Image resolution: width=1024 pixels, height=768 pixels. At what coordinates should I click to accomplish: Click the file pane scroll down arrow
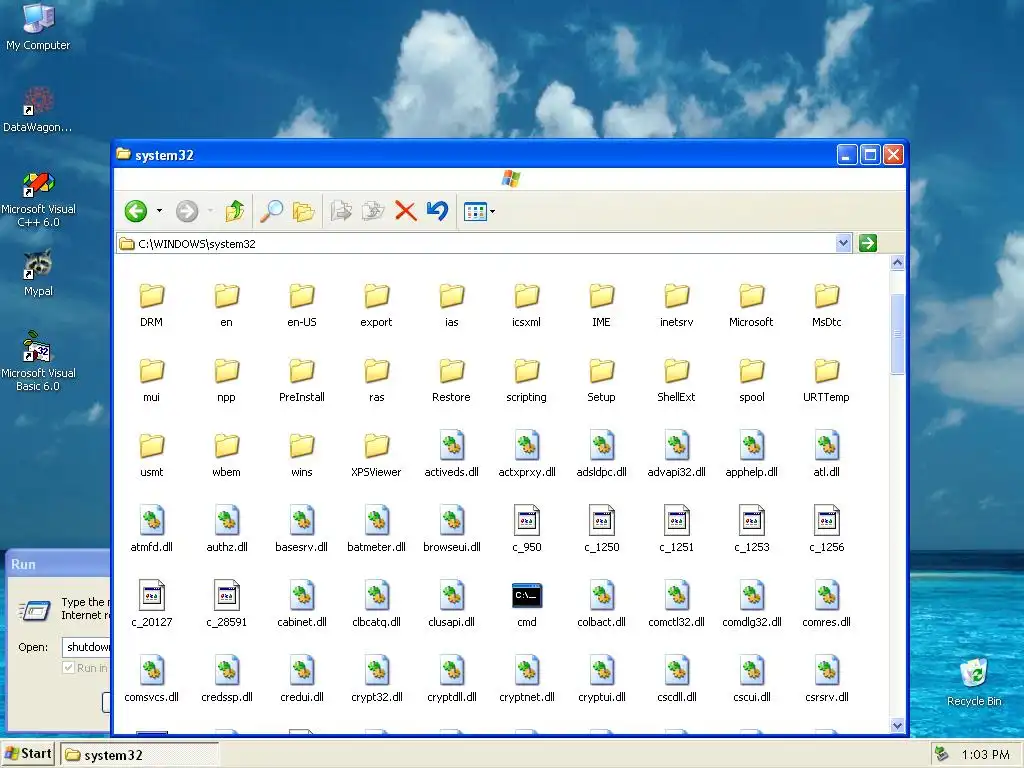897,725
